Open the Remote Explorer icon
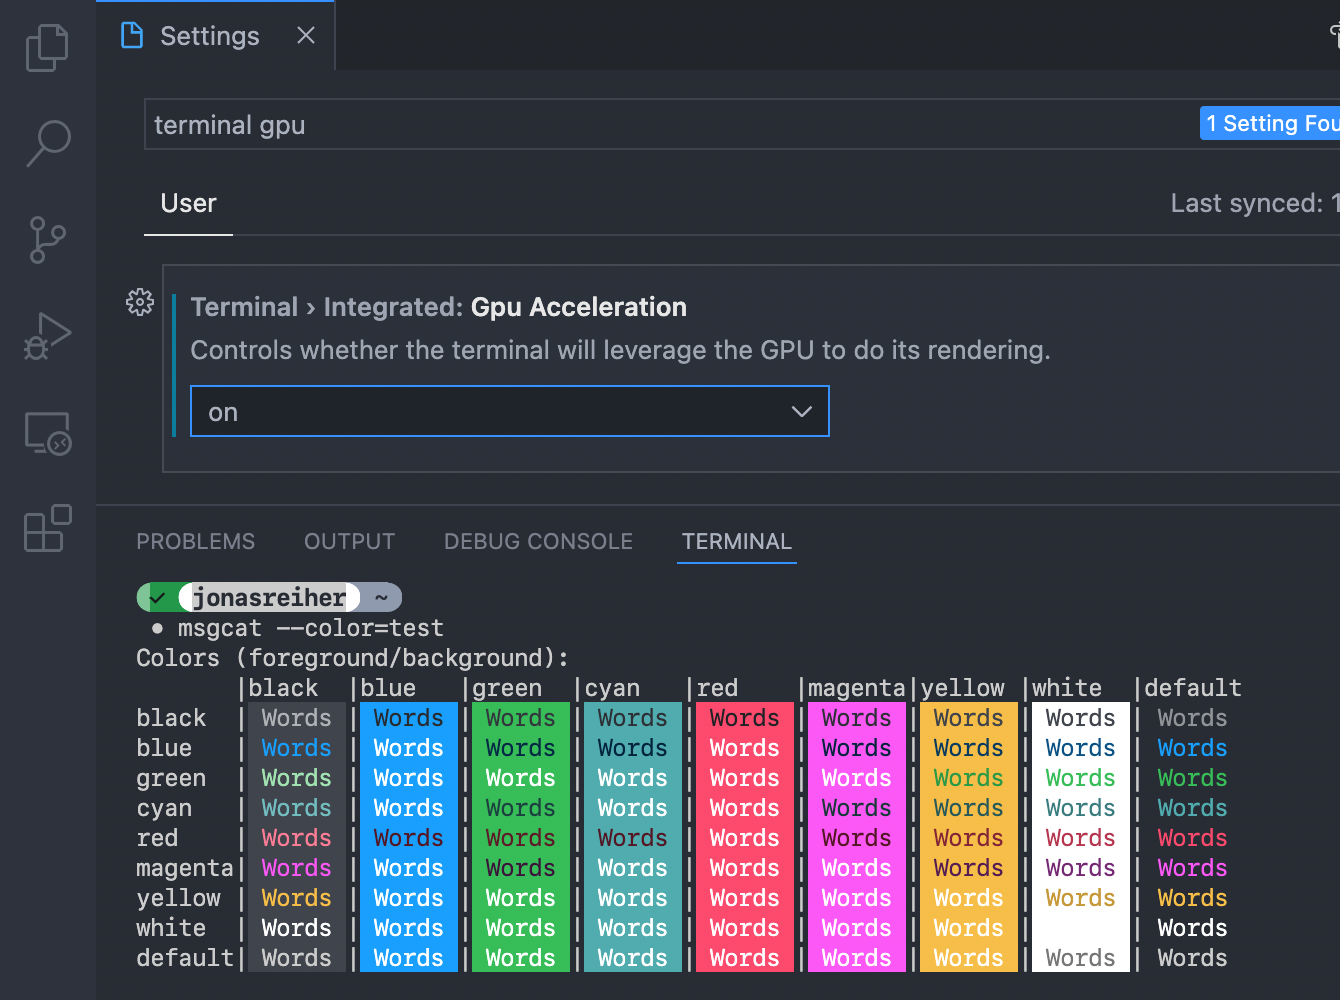1340x1000 pixels. [46, 432]
